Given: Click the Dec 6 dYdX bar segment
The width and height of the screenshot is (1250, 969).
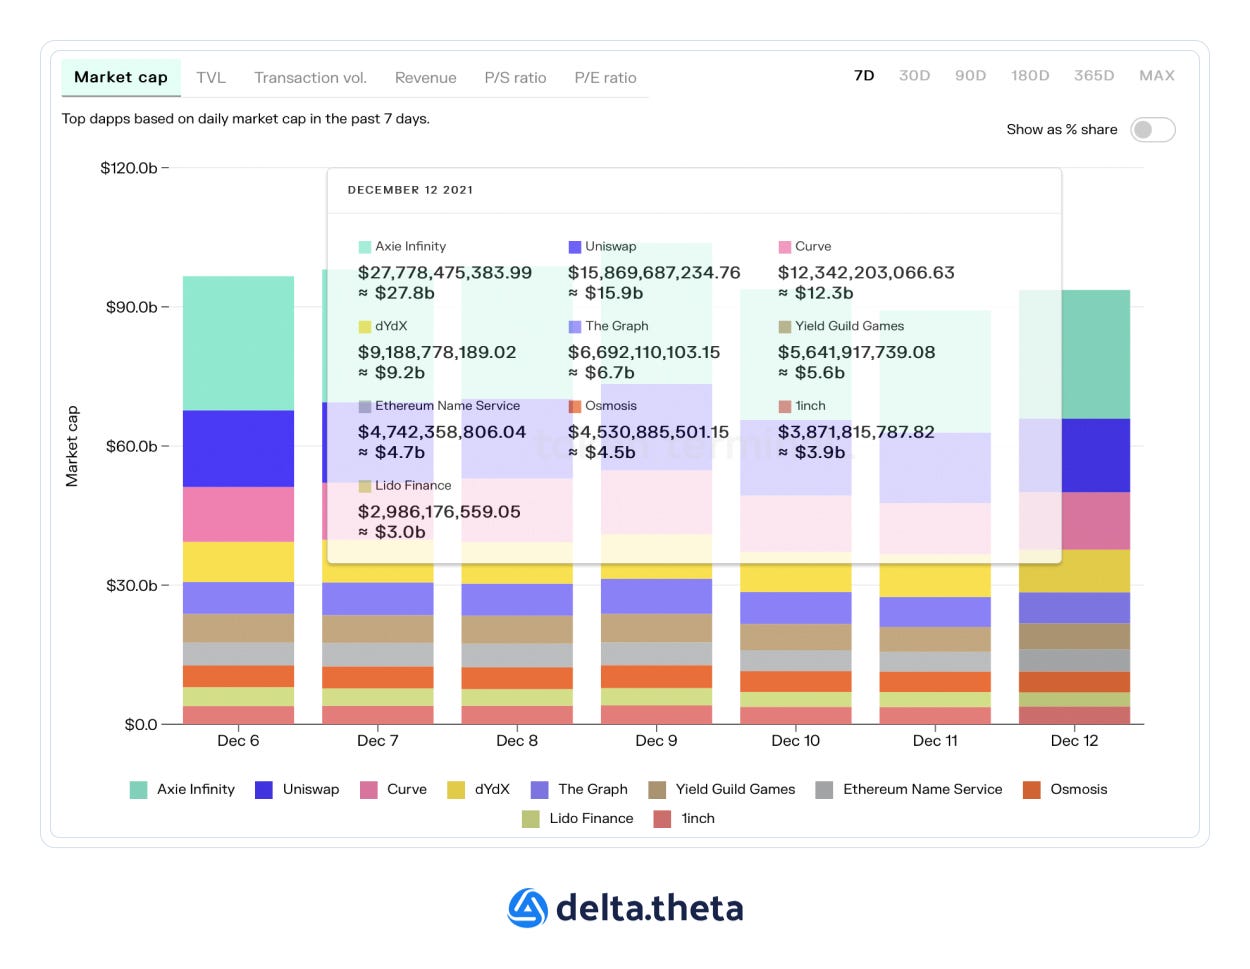Looking at the screenshot, I should (x=238, y=562).
